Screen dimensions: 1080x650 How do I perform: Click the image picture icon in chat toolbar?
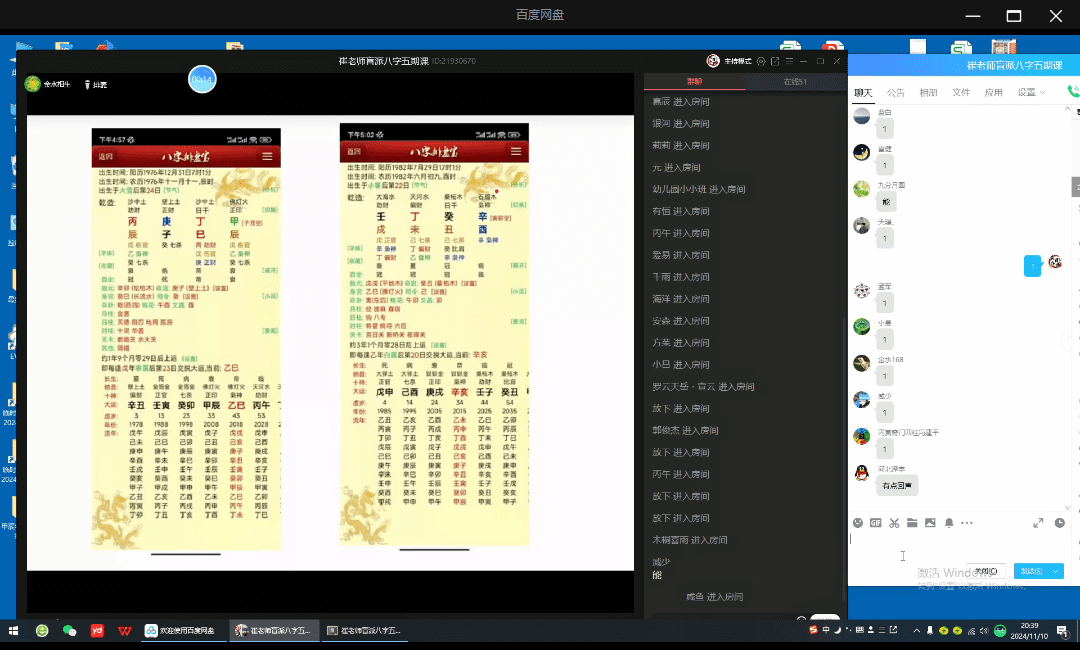[930, 523]
